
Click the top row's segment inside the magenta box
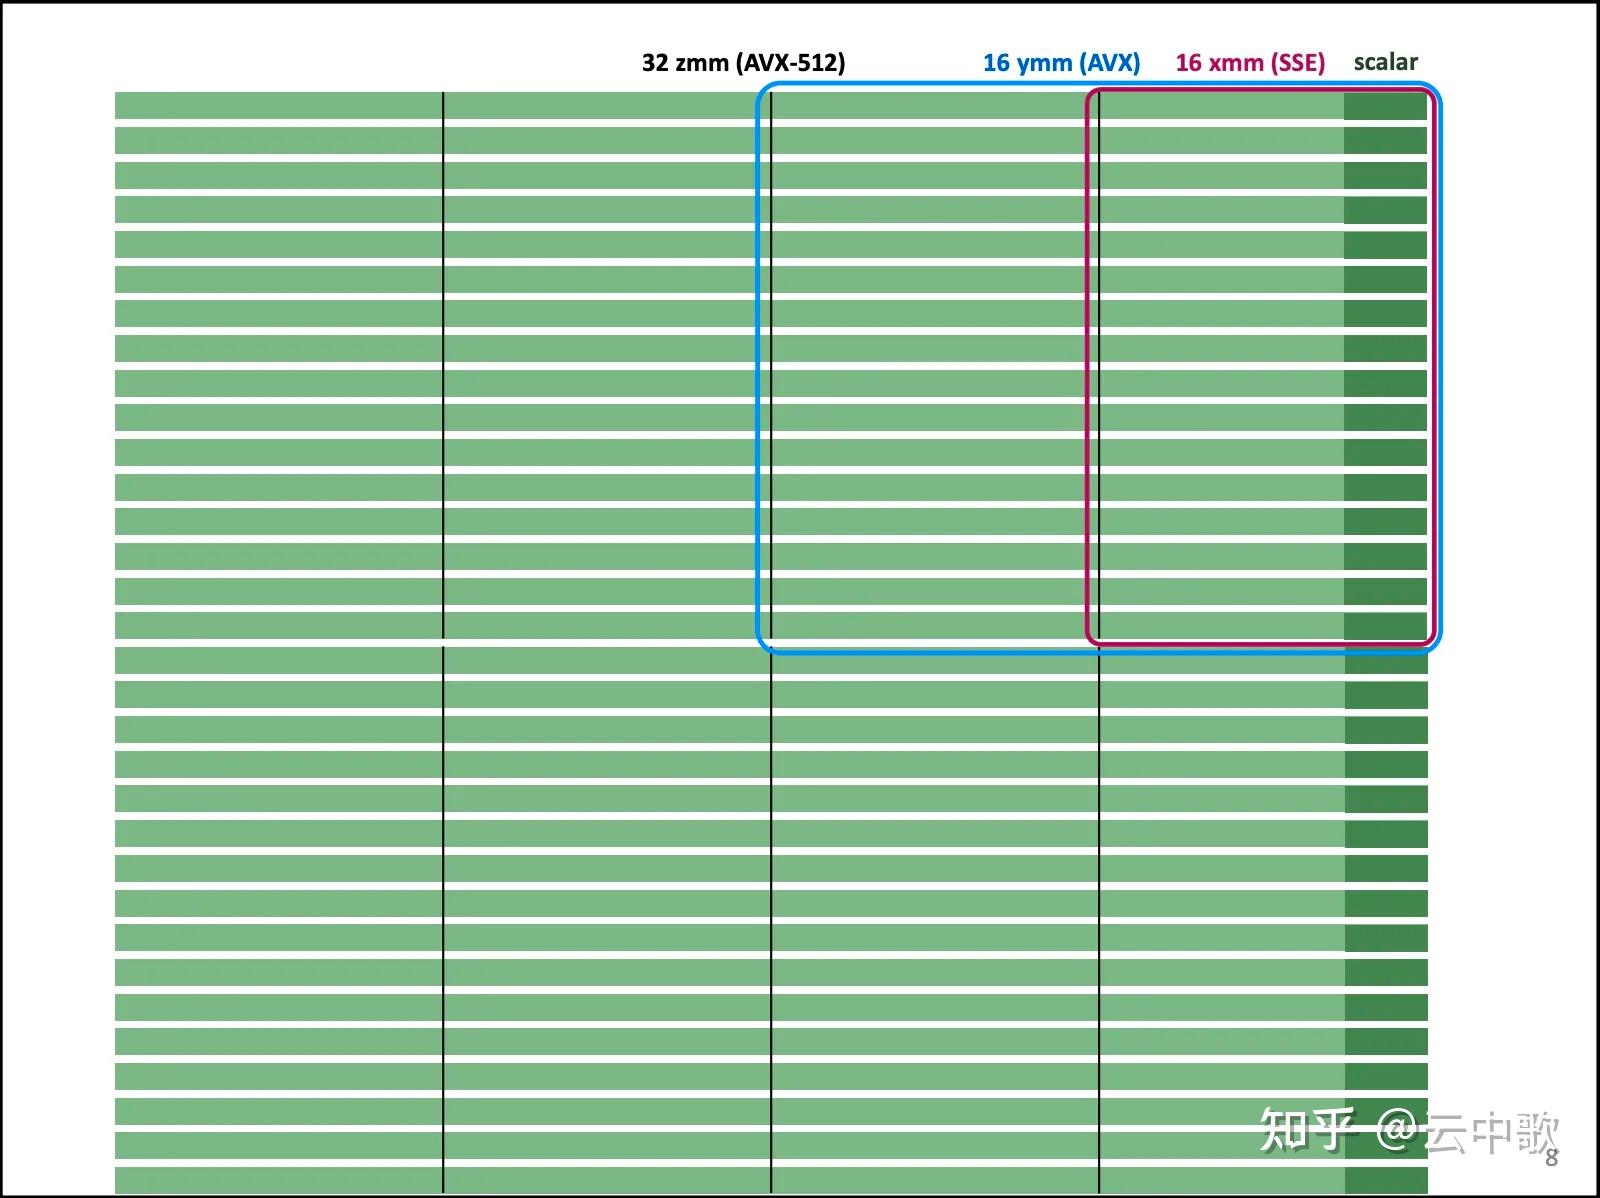tap(1221, 106)
